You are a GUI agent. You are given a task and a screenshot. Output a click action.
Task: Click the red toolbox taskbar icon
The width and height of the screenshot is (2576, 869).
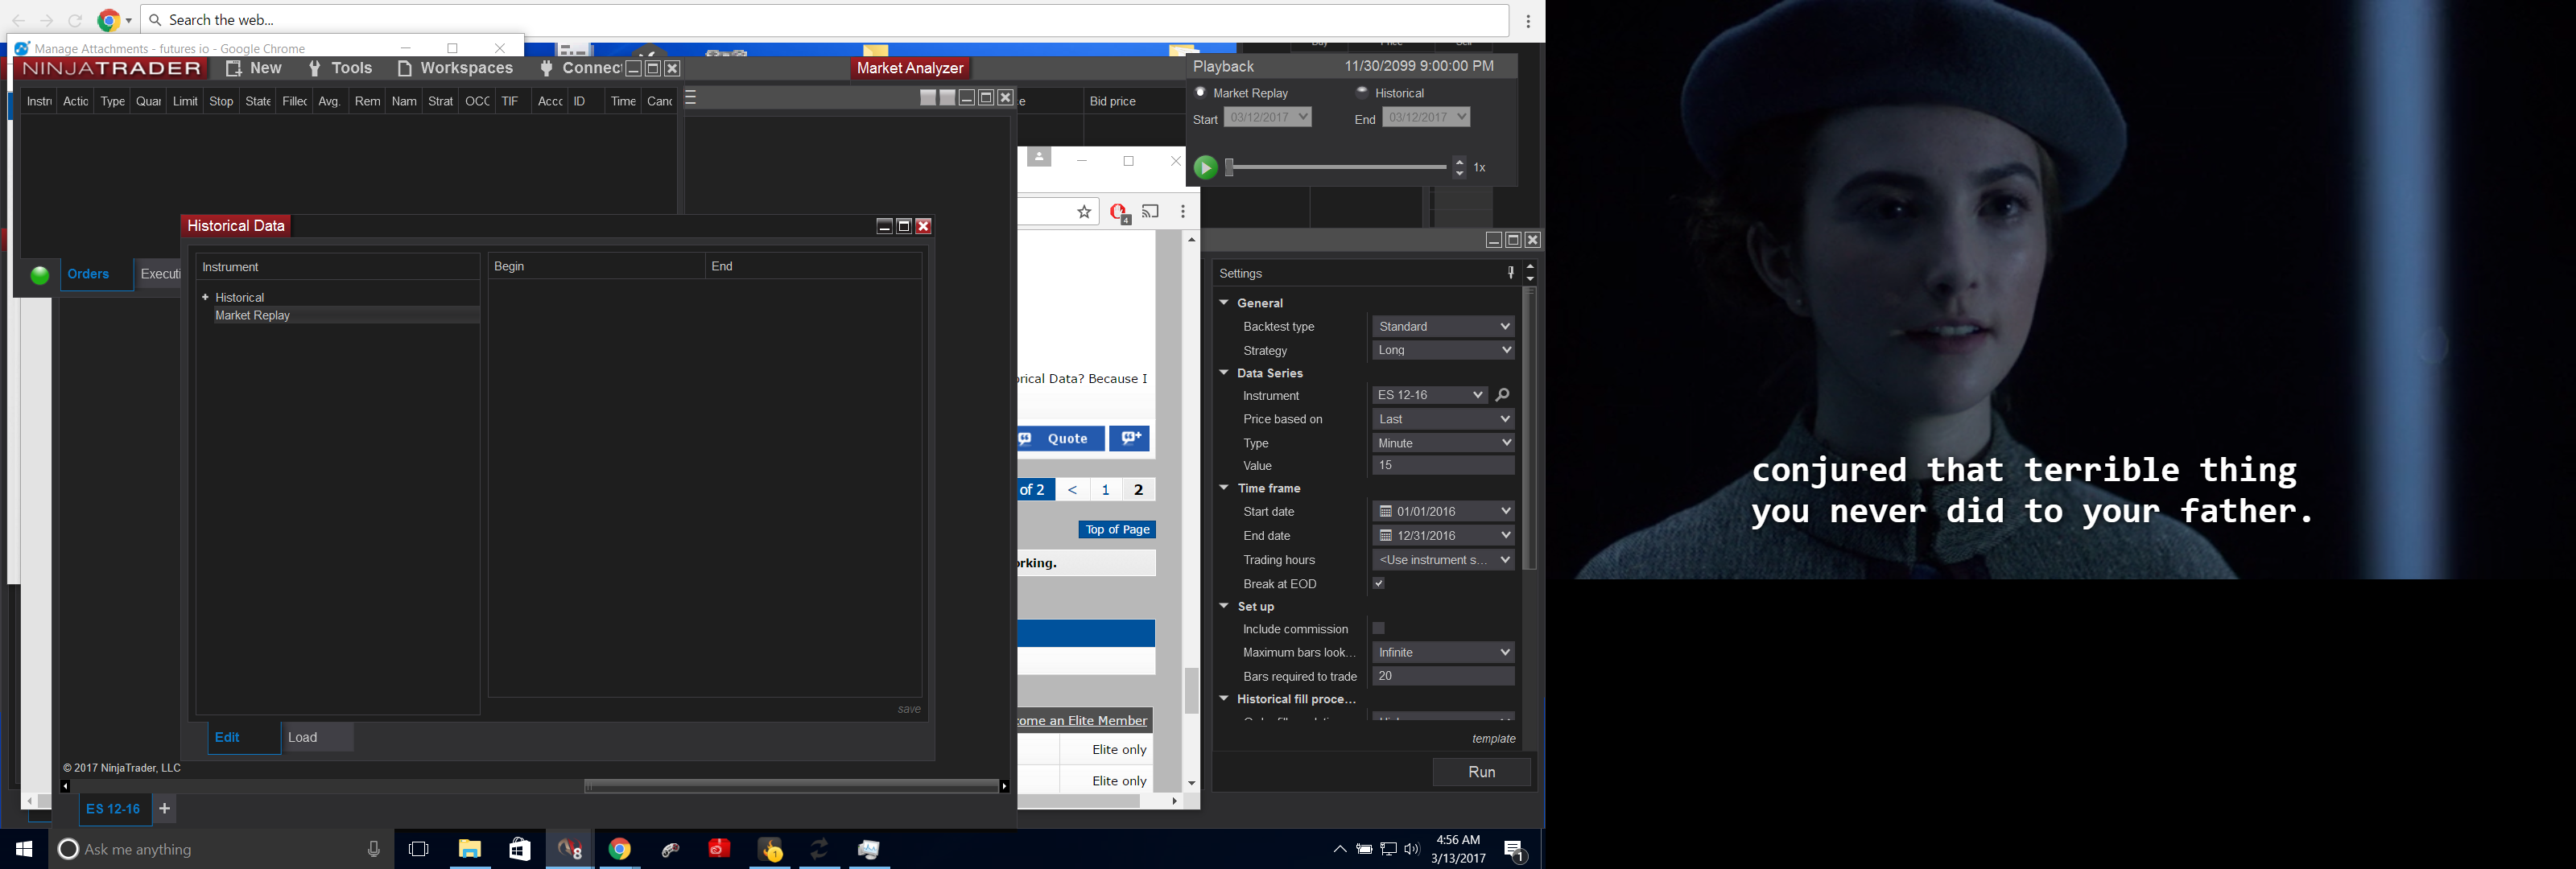(x=720, y=849)
